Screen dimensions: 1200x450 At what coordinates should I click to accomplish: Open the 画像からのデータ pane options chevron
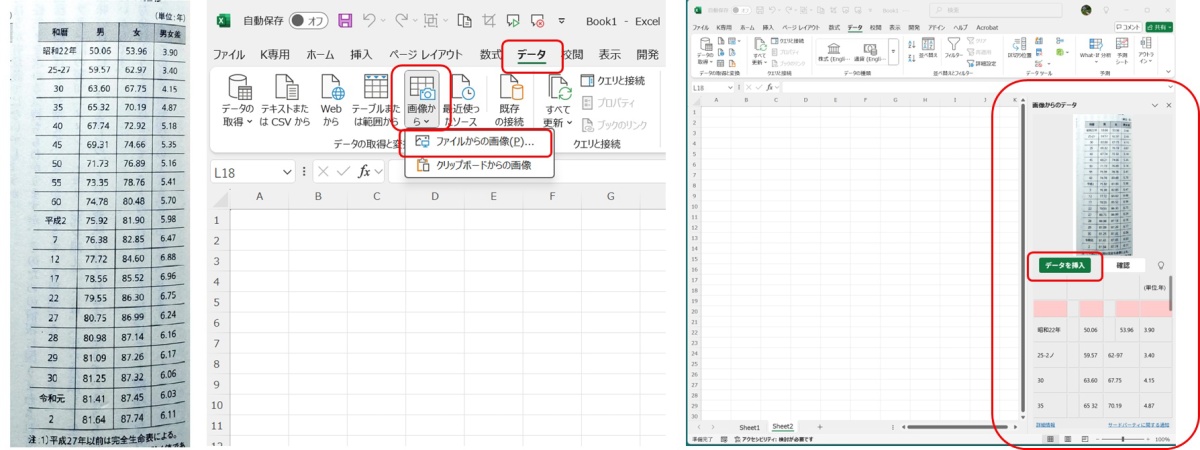pyautogui.click(x=1155, y=105)
